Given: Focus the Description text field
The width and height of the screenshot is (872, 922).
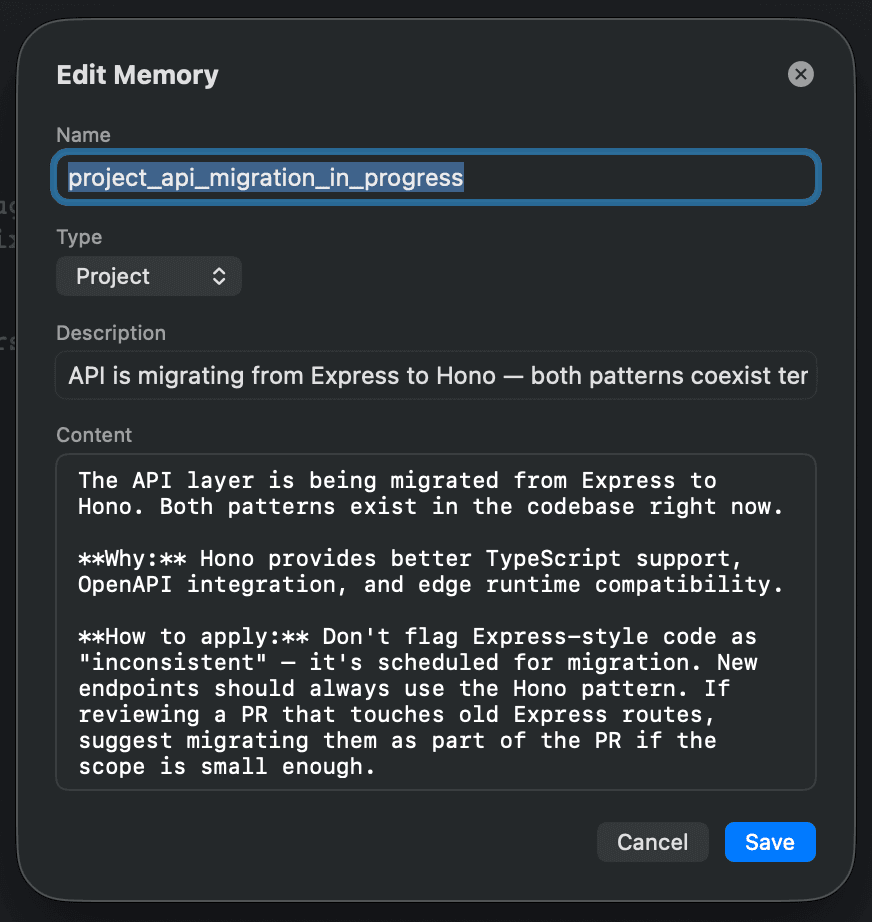Looking at the screenshot, I should [x=436, y=376].
